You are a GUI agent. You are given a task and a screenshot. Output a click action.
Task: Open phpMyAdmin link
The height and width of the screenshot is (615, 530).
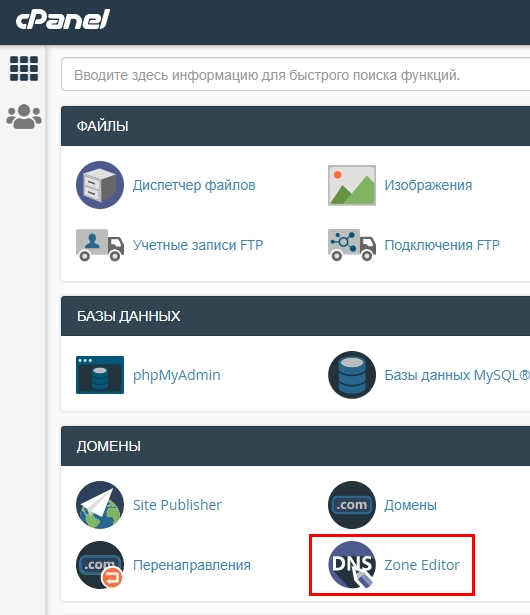click(x=177, y=375)
